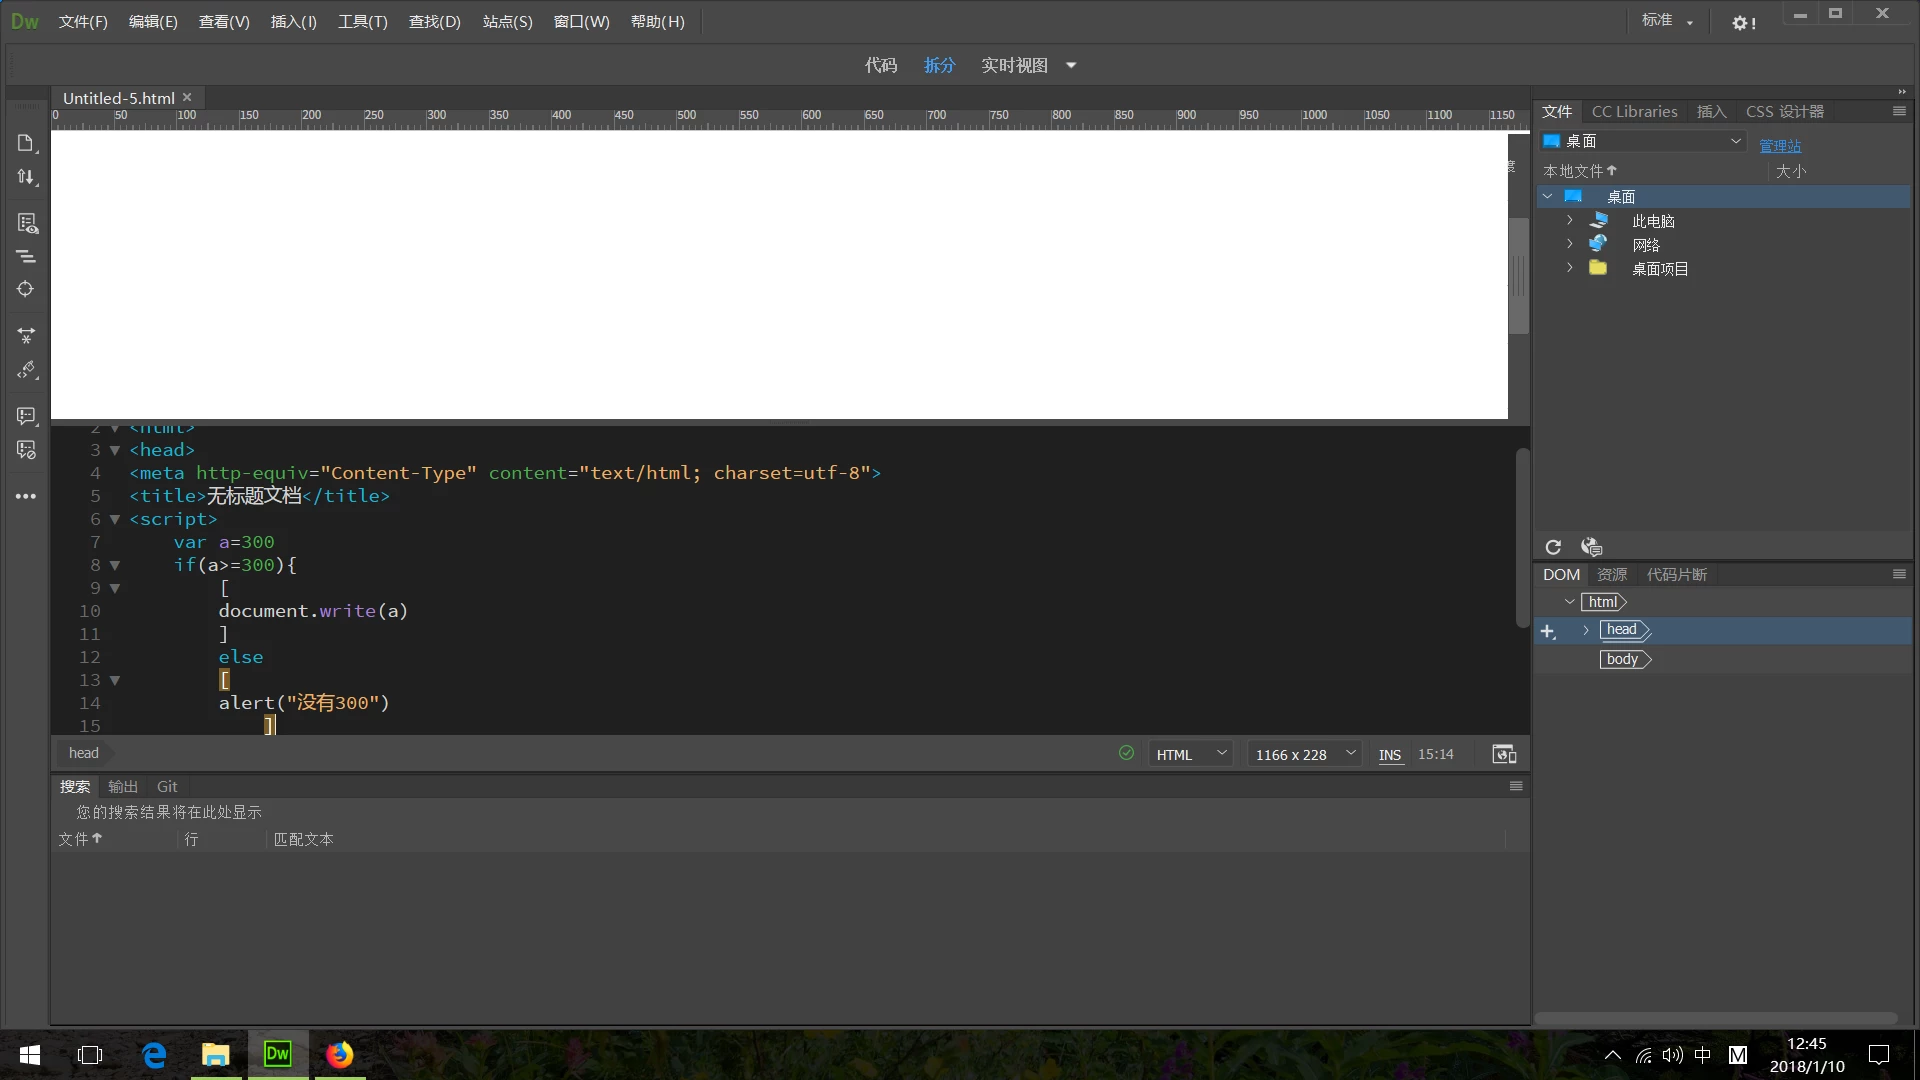1920x1080 pixels.
Task: Expand the 此电脑 tree node
Action: (x=1569, y=220)
